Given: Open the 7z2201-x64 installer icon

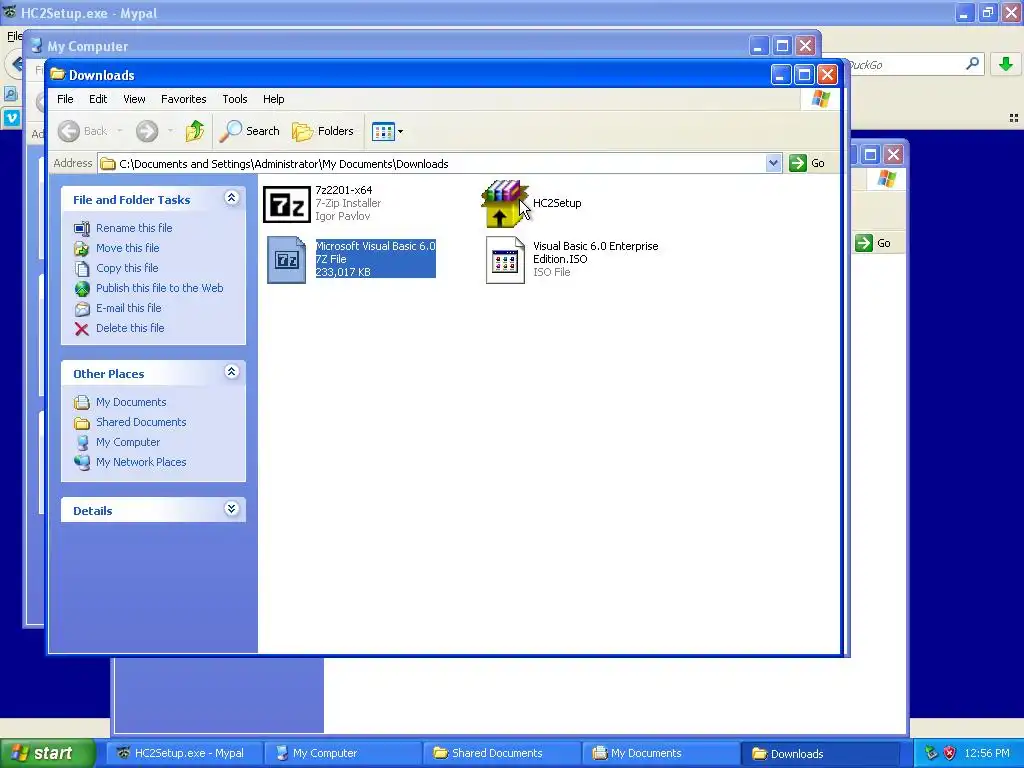Looking at the screenshot, I should [287, 204].
